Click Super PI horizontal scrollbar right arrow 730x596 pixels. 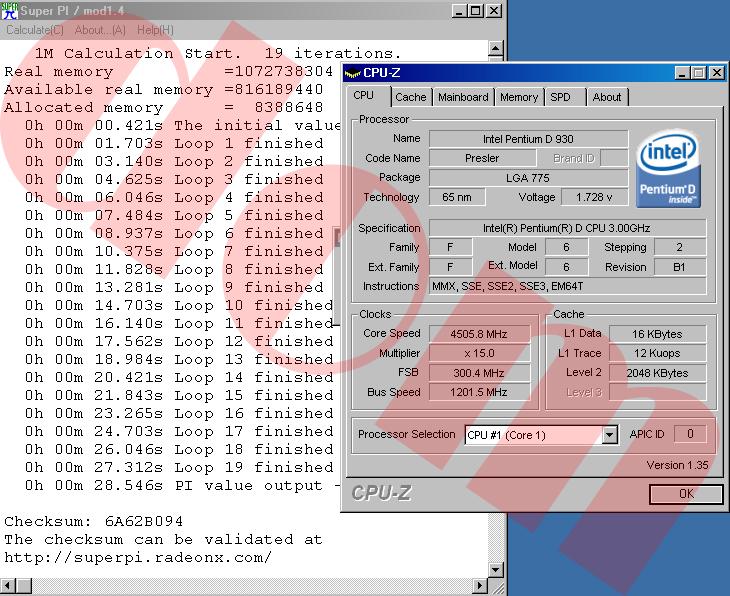coord(480,586)
